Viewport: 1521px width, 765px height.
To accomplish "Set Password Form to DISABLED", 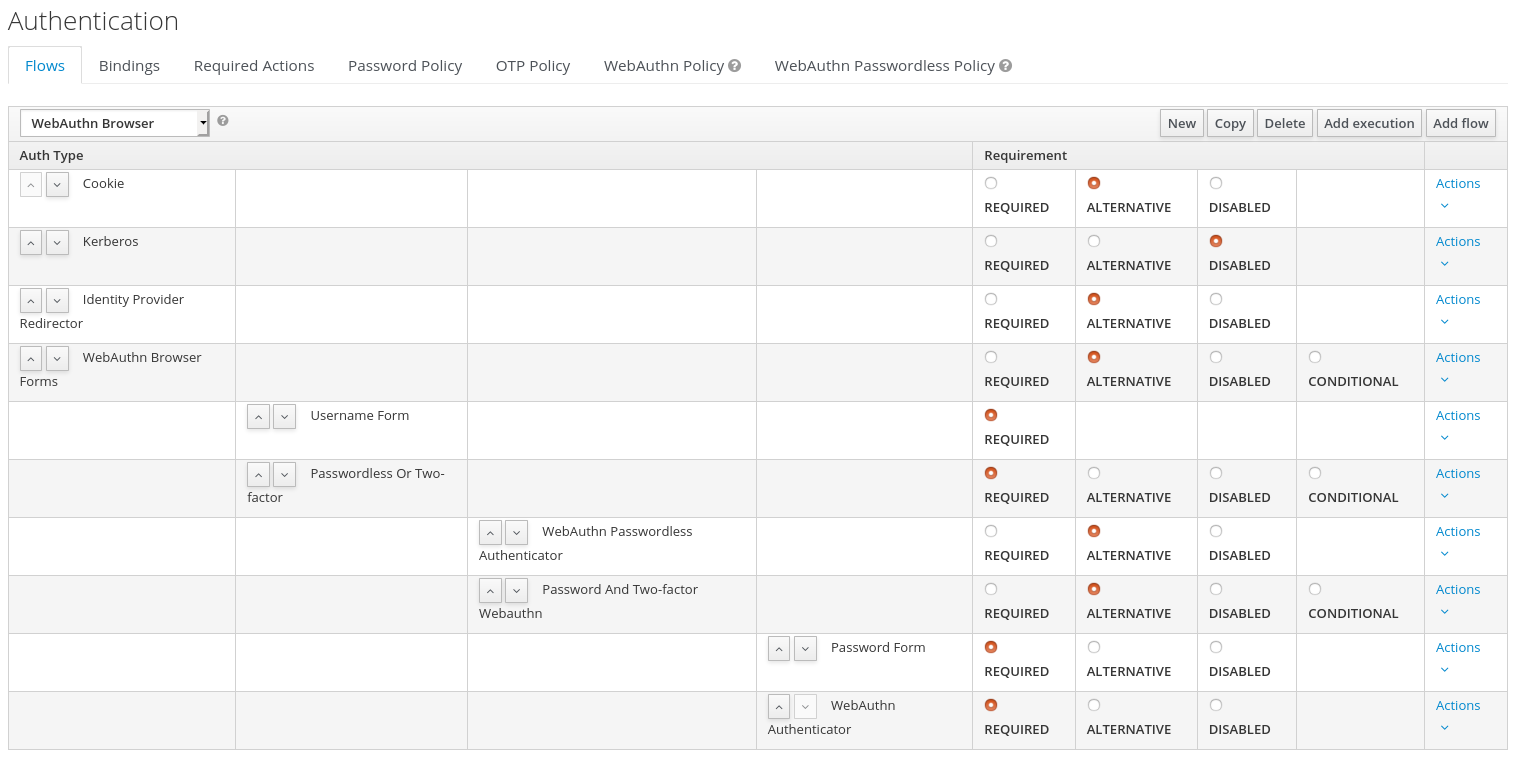I will point(1216,647).
